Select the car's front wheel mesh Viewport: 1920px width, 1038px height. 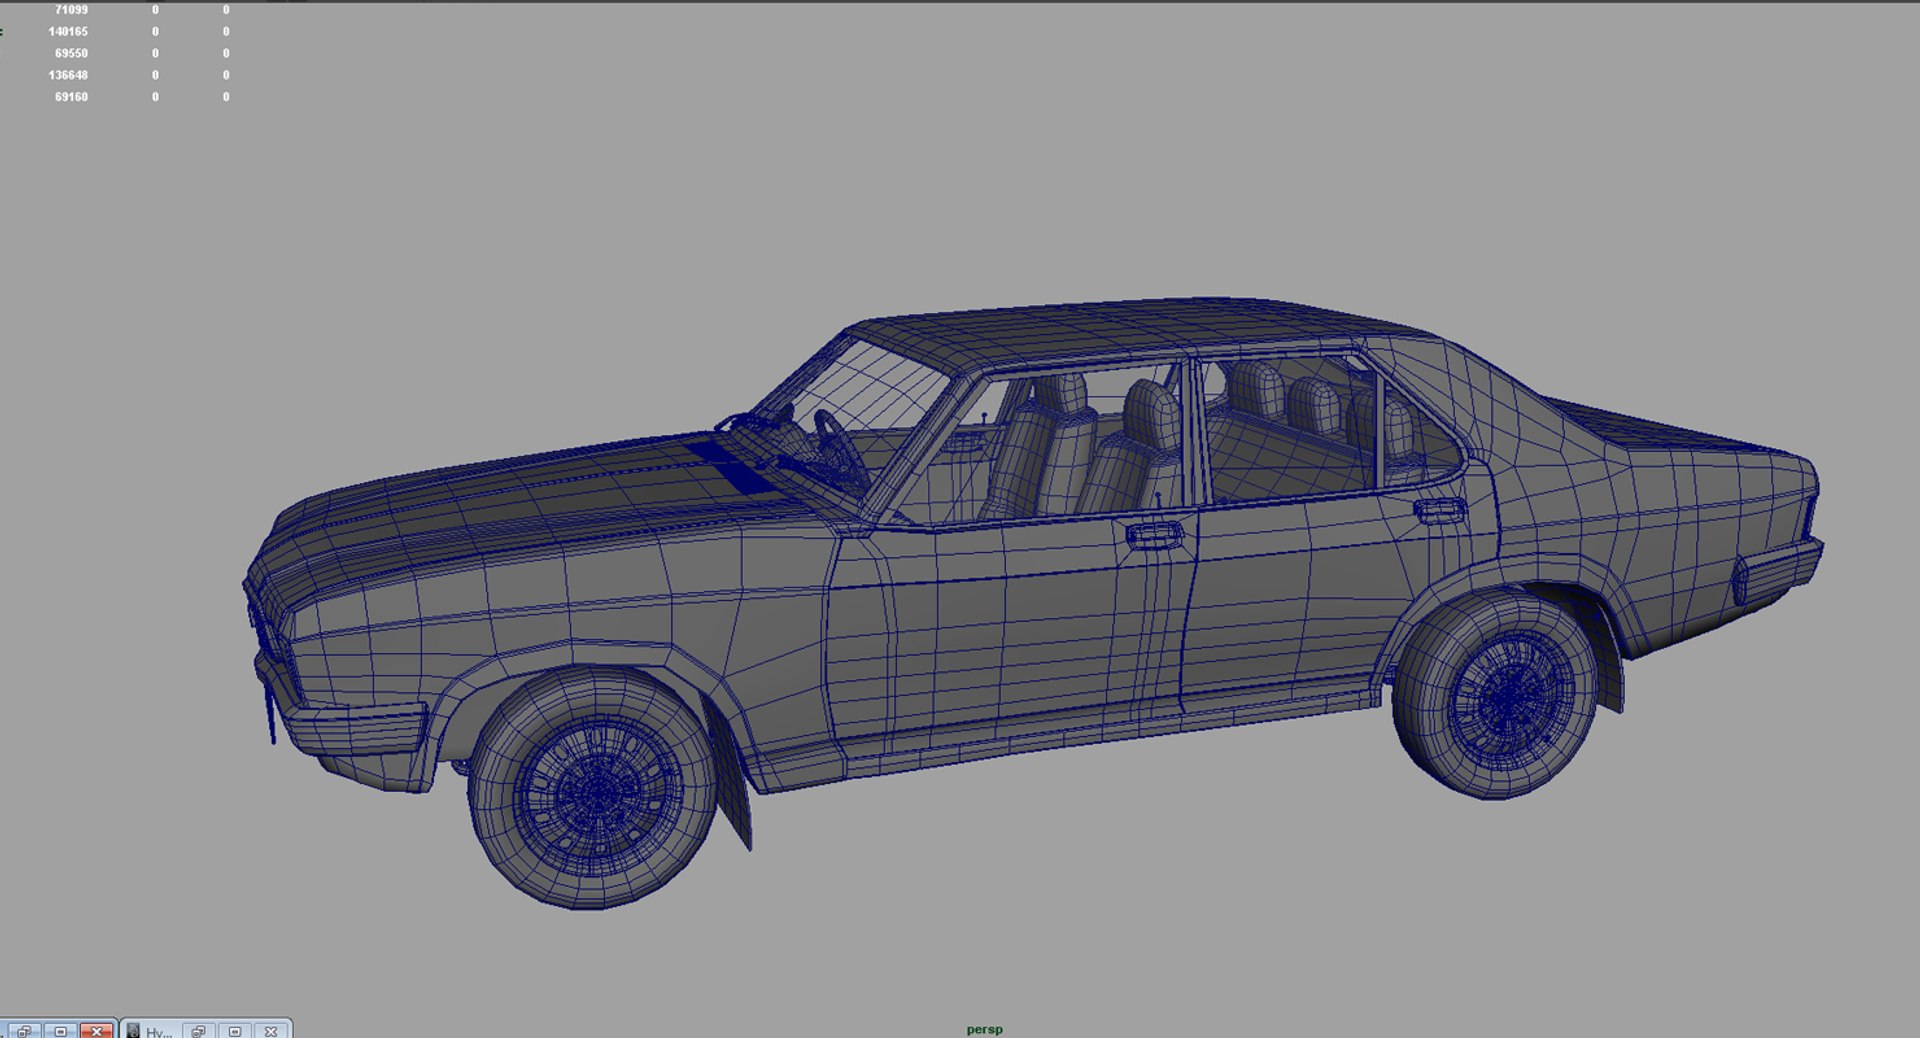(x=593, y=789)
